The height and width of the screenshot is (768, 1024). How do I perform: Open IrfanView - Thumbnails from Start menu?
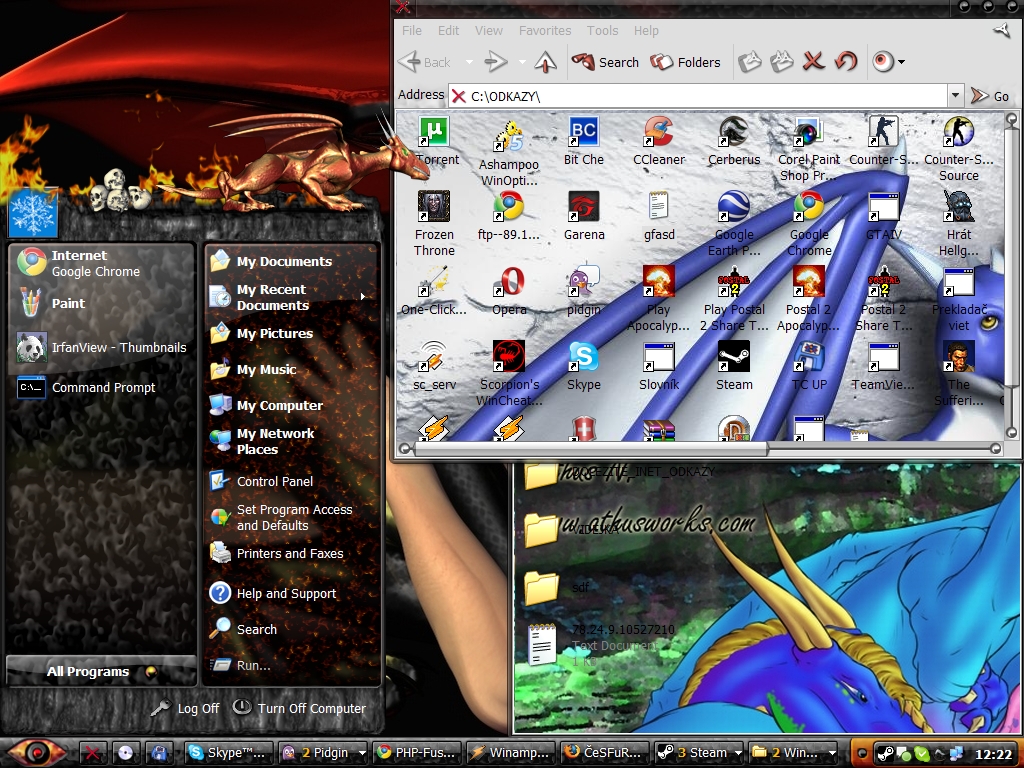[x=102, y=347]
